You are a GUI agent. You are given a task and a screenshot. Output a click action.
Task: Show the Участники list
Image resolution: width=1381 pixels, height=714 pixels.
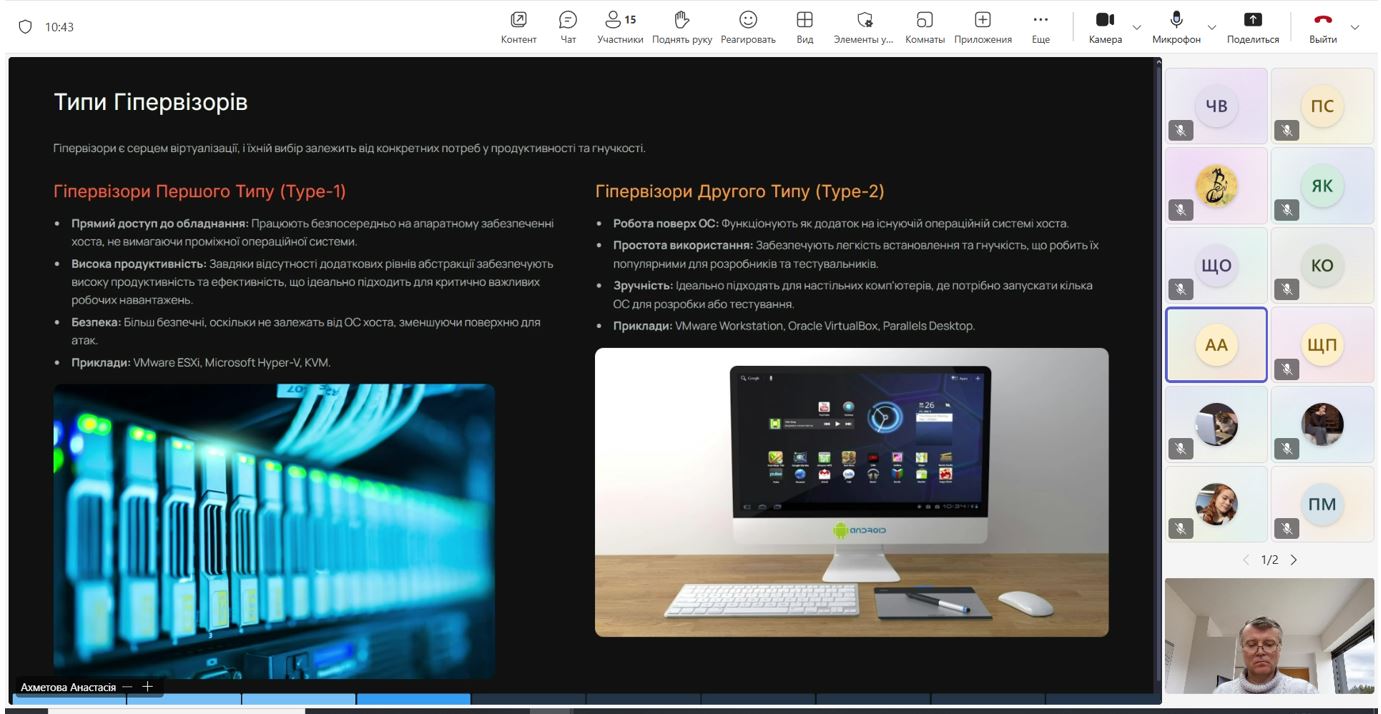(x=620, y=26)
